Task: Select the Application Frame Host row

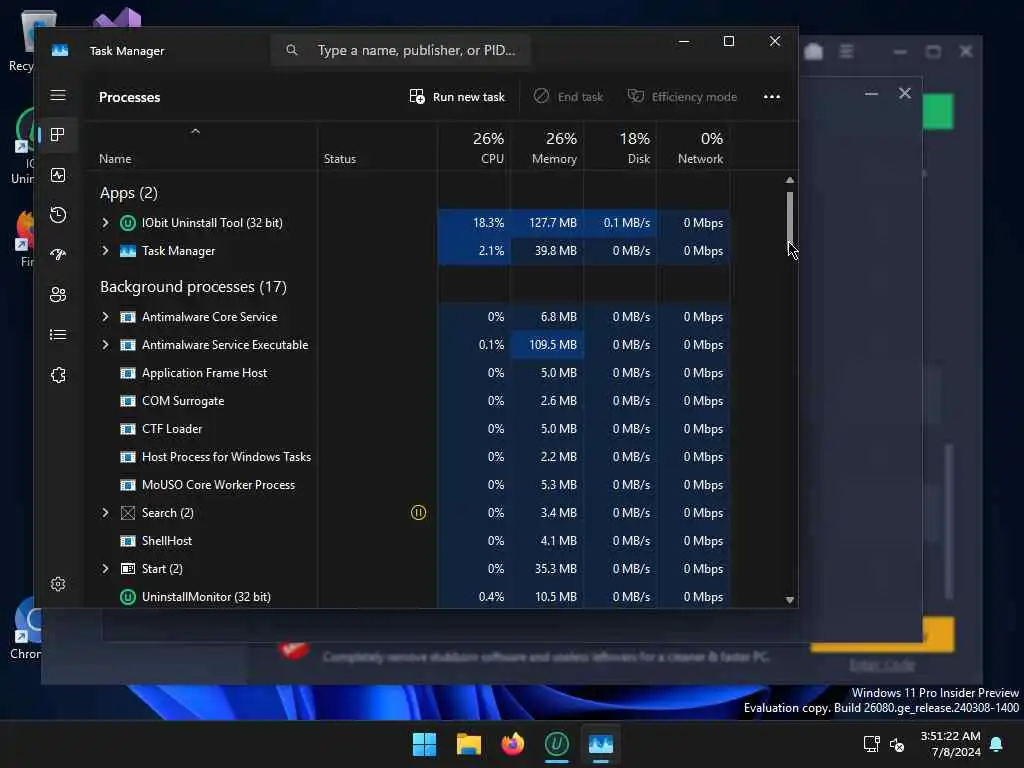Action: click(410, 373)
